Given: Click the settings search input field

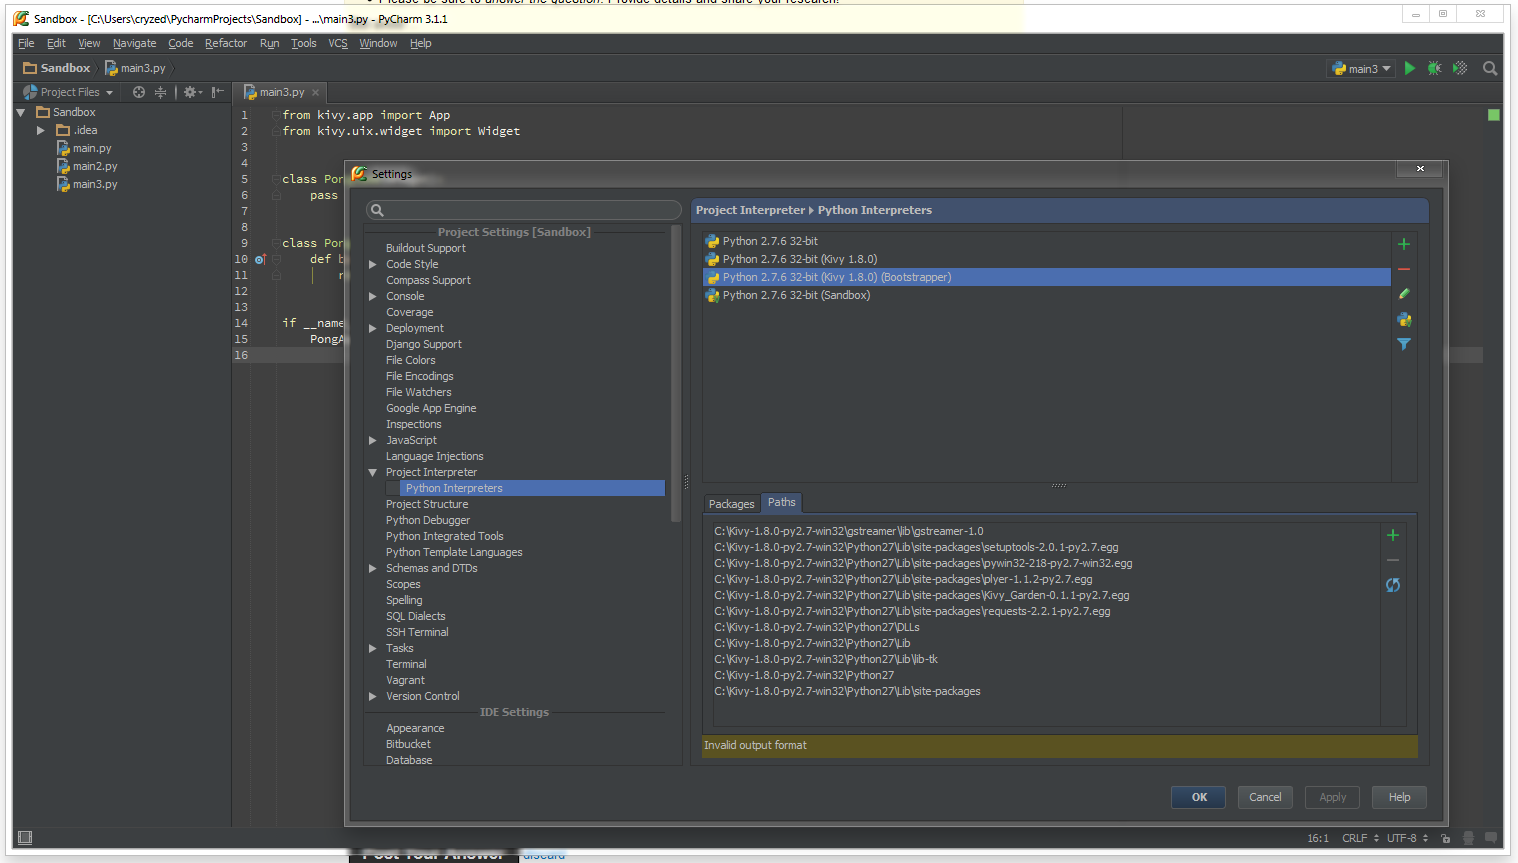Looking at the screenshot, I should pyautogui.click(x=524, y=210).
